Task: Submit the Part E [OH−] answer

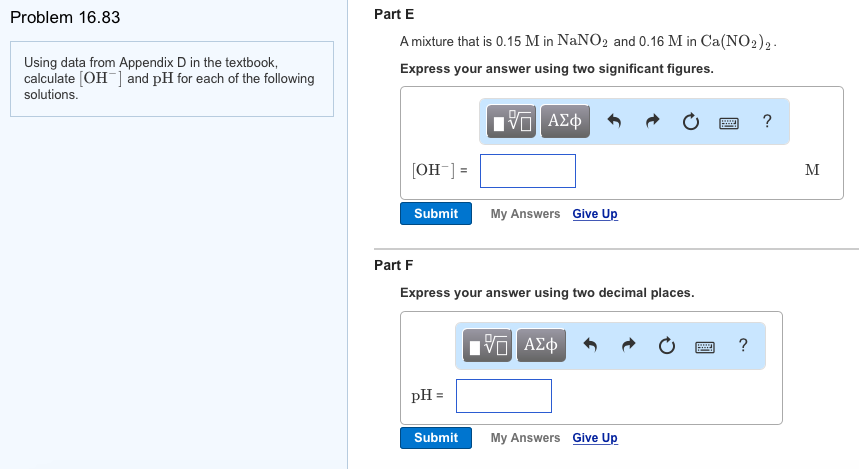Action: point(436,214)
